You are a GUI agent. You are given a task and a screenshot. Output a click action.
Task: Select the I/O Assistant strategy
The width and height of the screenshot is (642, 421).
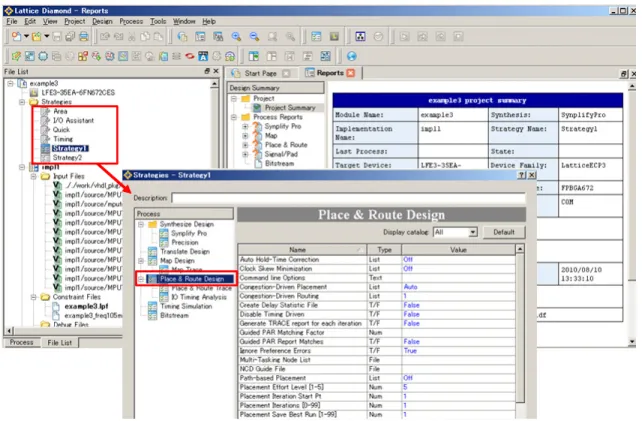click(x=73, y=120)
